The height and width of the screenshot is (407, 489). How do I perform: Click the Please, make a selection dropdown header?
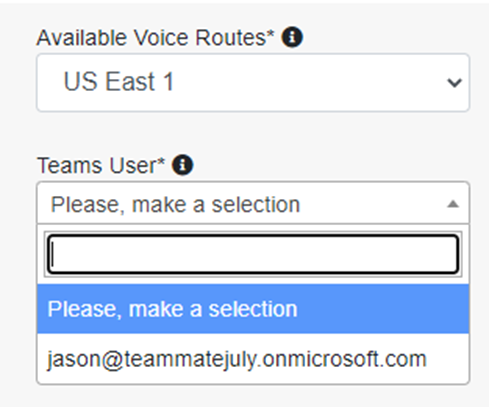pyautogui.click(x=253, y=203)
